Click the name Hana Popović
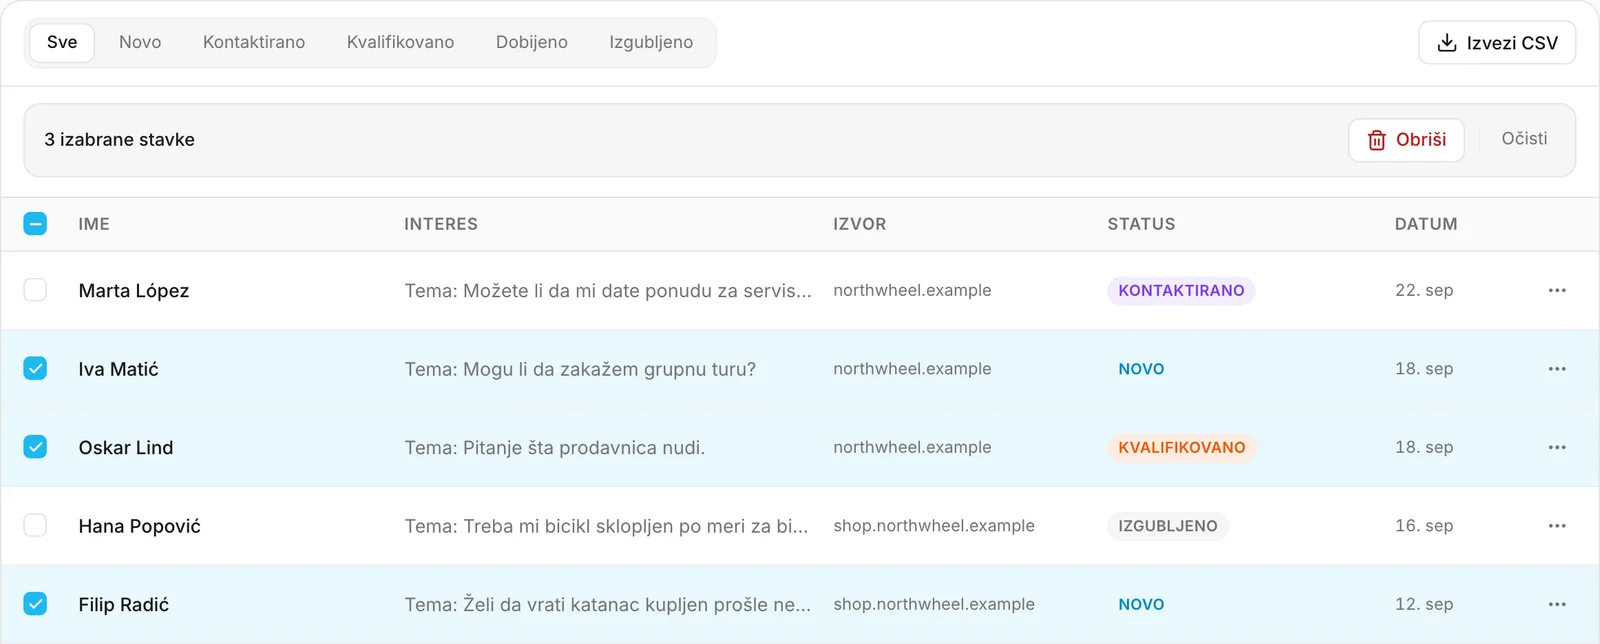Viewport: 1600px width, 644px height. [140, 526]
